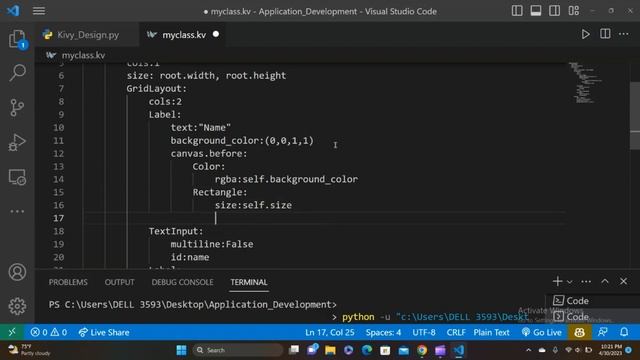The height and width of the screenshot is (360, 640).
Task: Open the Explorer view in activity bar
Action: pyautogui.click(x=18, y=39)
